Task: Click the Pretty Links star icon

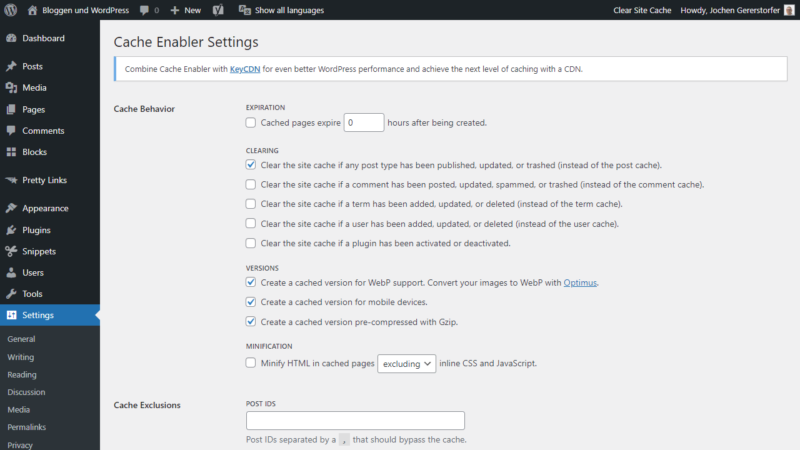Action: click(11, 181)
